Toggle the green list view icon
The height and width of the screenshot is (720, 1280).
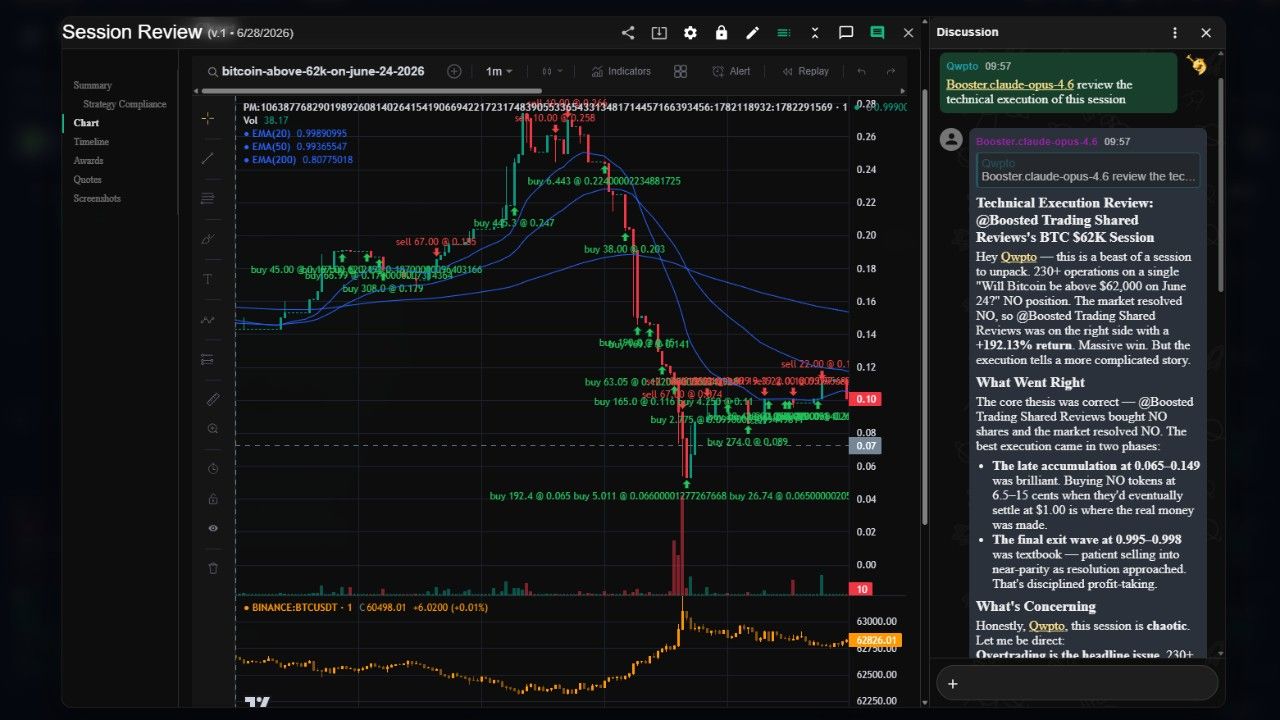[x=784, y=33]
